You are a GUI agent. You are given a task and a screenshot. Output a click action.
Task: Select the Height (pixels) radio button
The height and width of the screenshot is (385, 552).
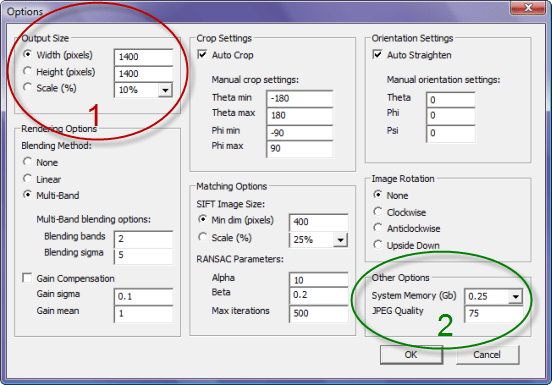pyautogui.click(x=27, y=71)
